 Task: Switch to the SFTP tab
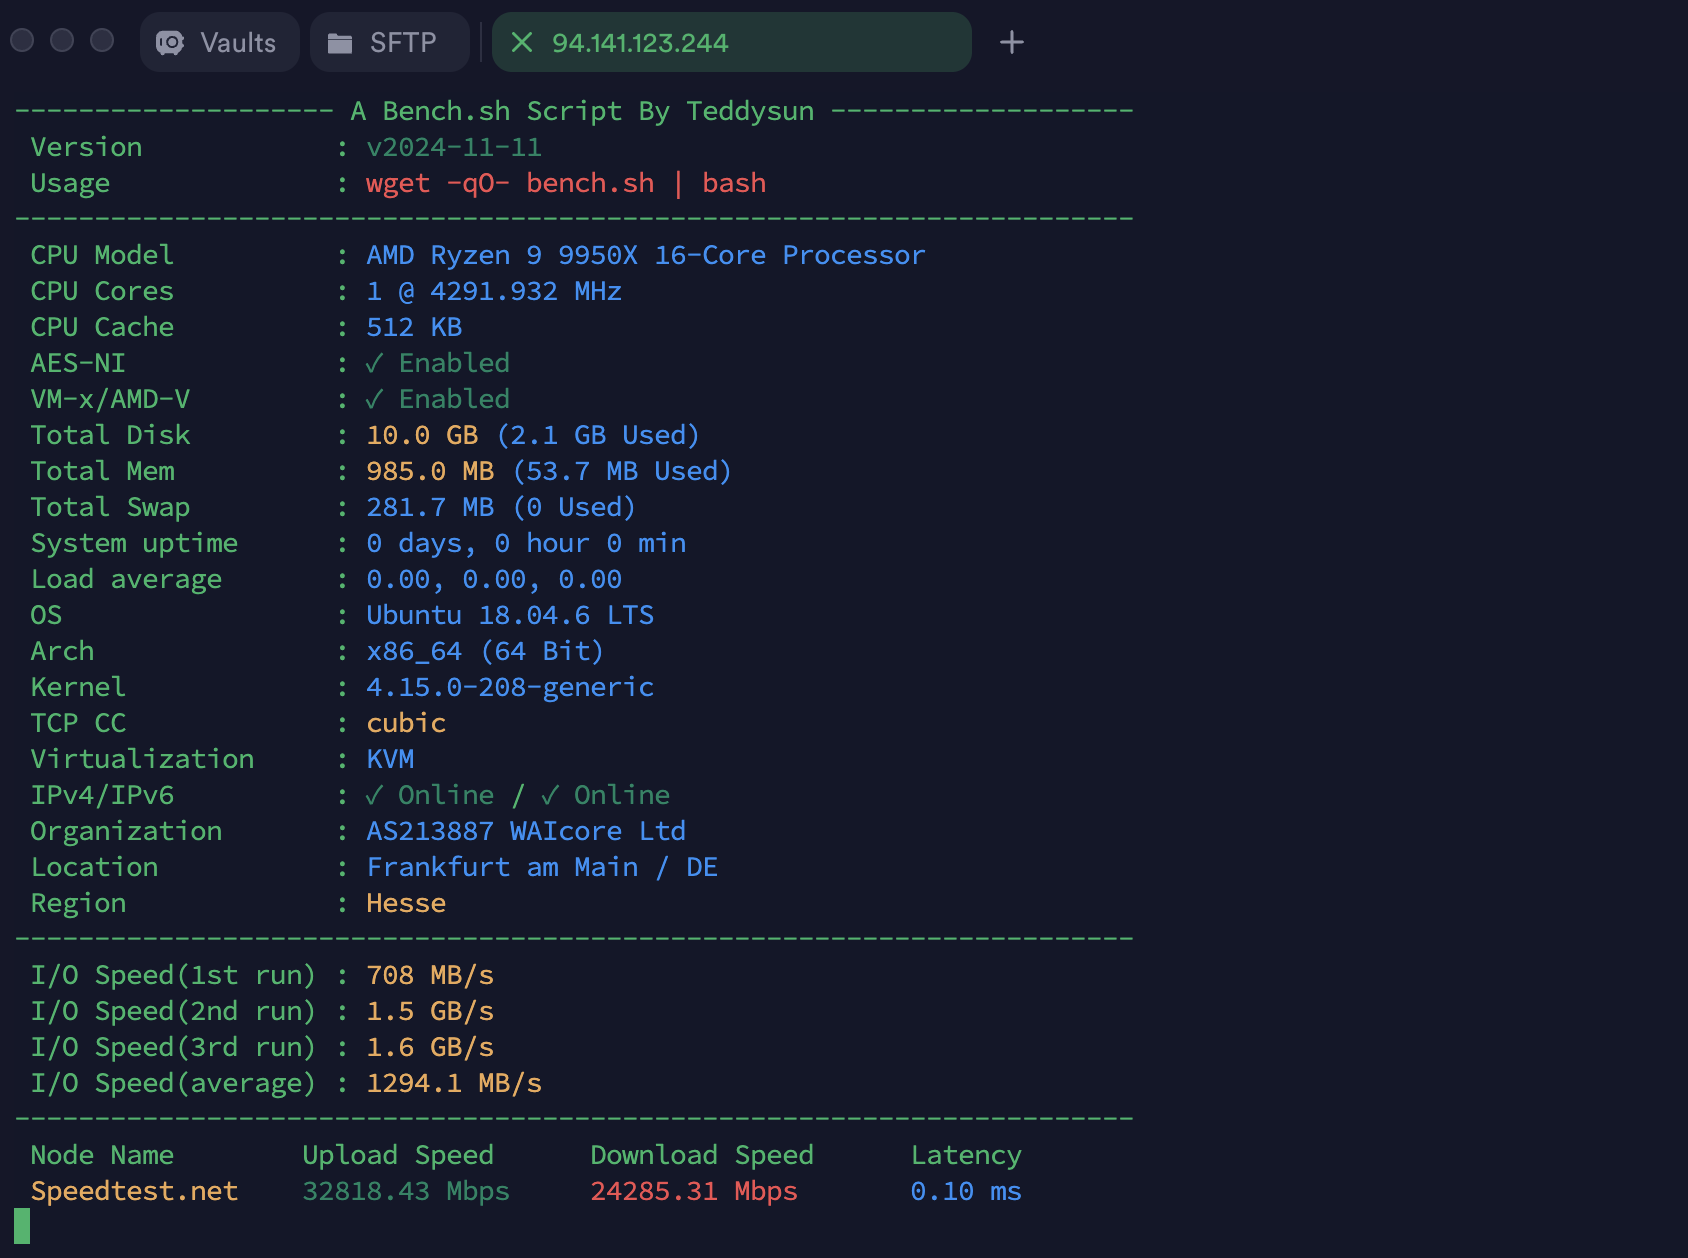tap(389, 42)
